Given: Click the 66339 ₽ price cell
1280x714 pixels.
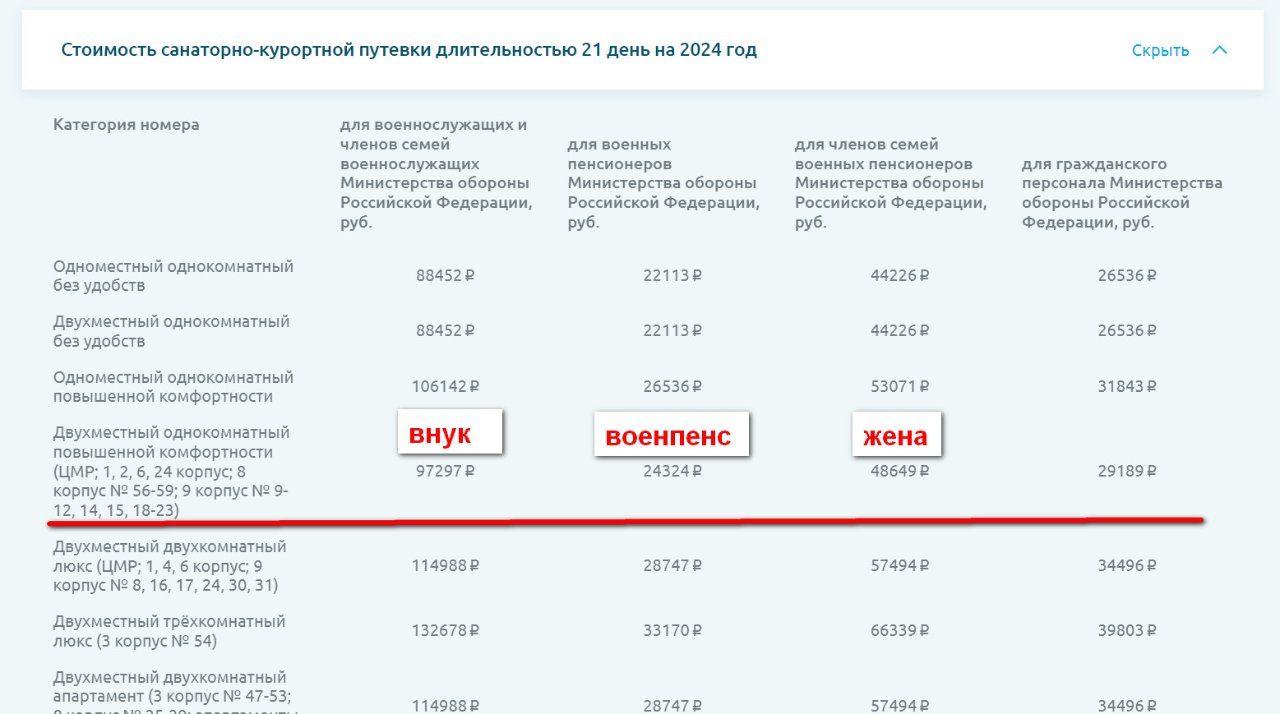Looking at the screenshot, I should (x=899, y=630).
